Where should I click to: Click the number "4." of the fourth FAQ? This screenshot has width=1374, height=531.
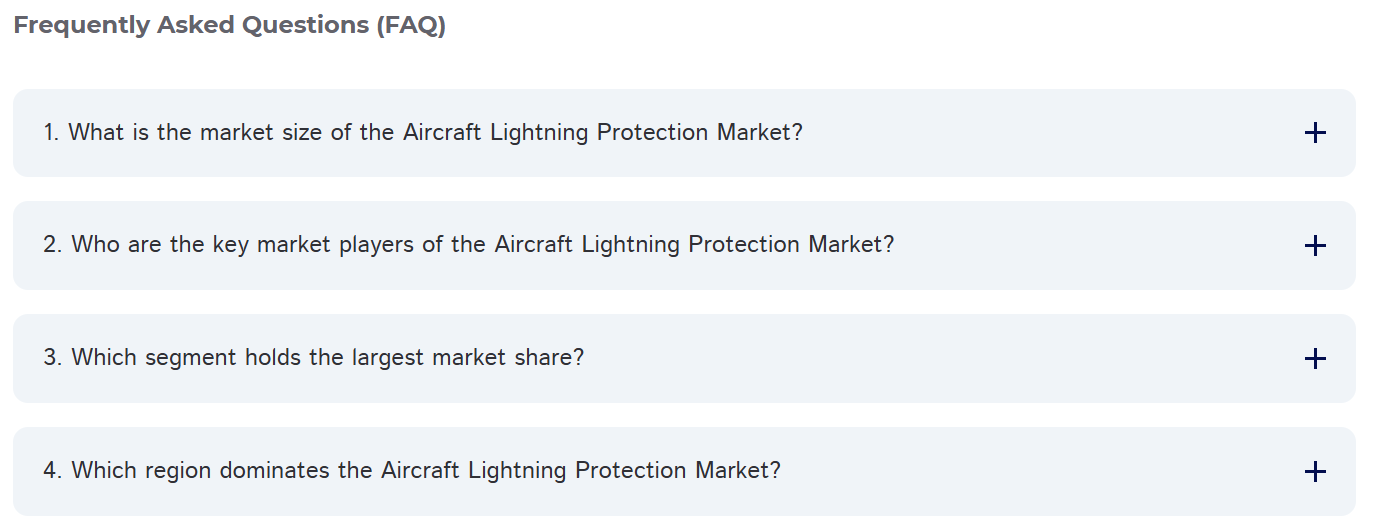point(53,471)
